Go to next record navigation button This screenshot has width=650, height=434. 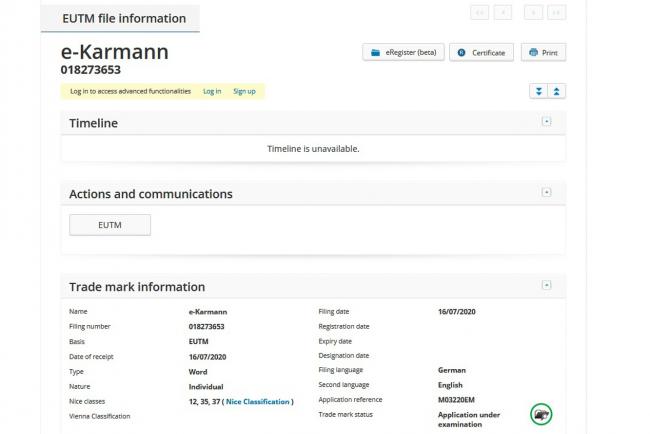[534, 12]
